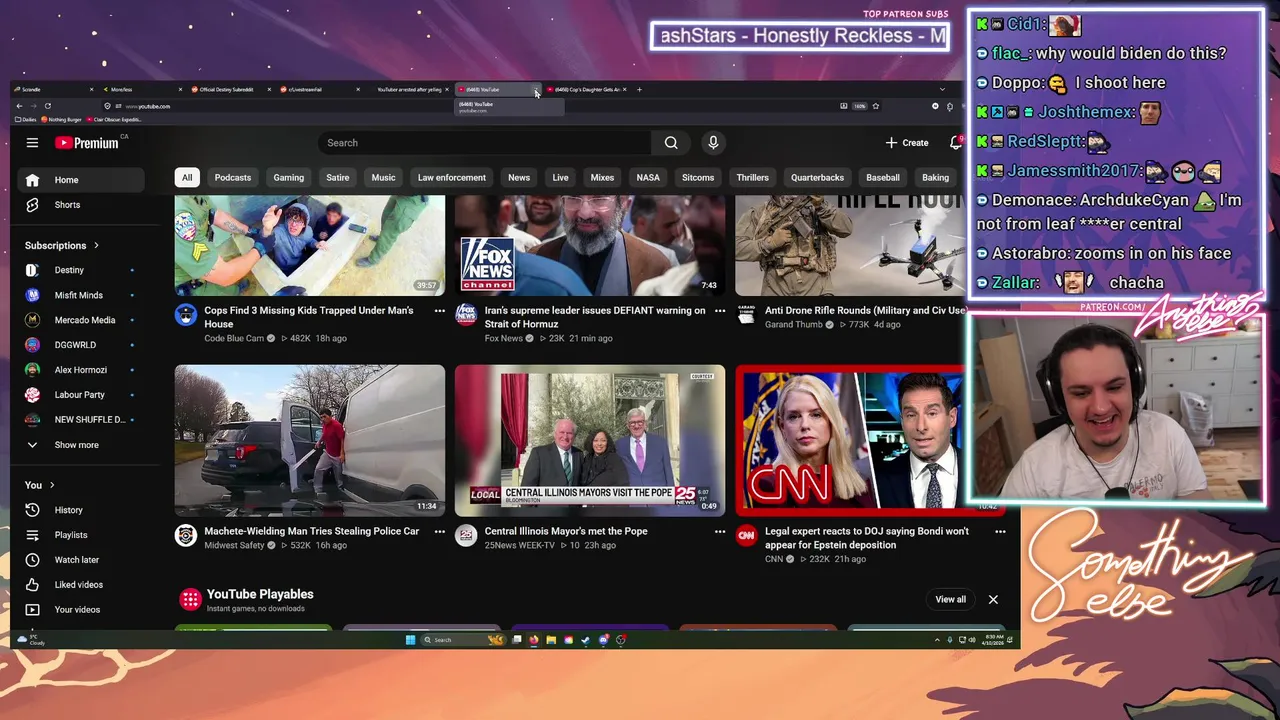Open CNN Bondi Epstein deposition thumbnail
1280x720 pixels.
850,441
